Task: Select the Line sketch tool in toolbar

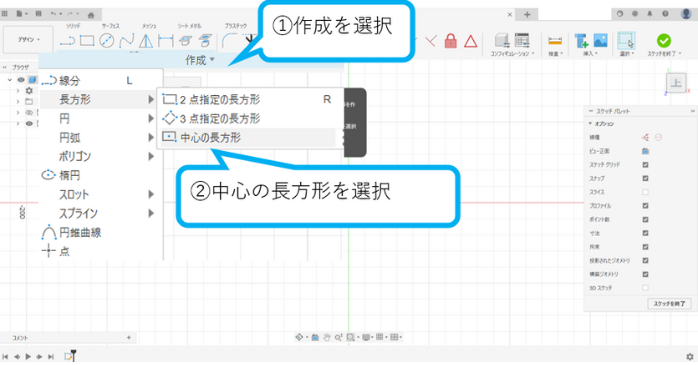Action: 67,41
